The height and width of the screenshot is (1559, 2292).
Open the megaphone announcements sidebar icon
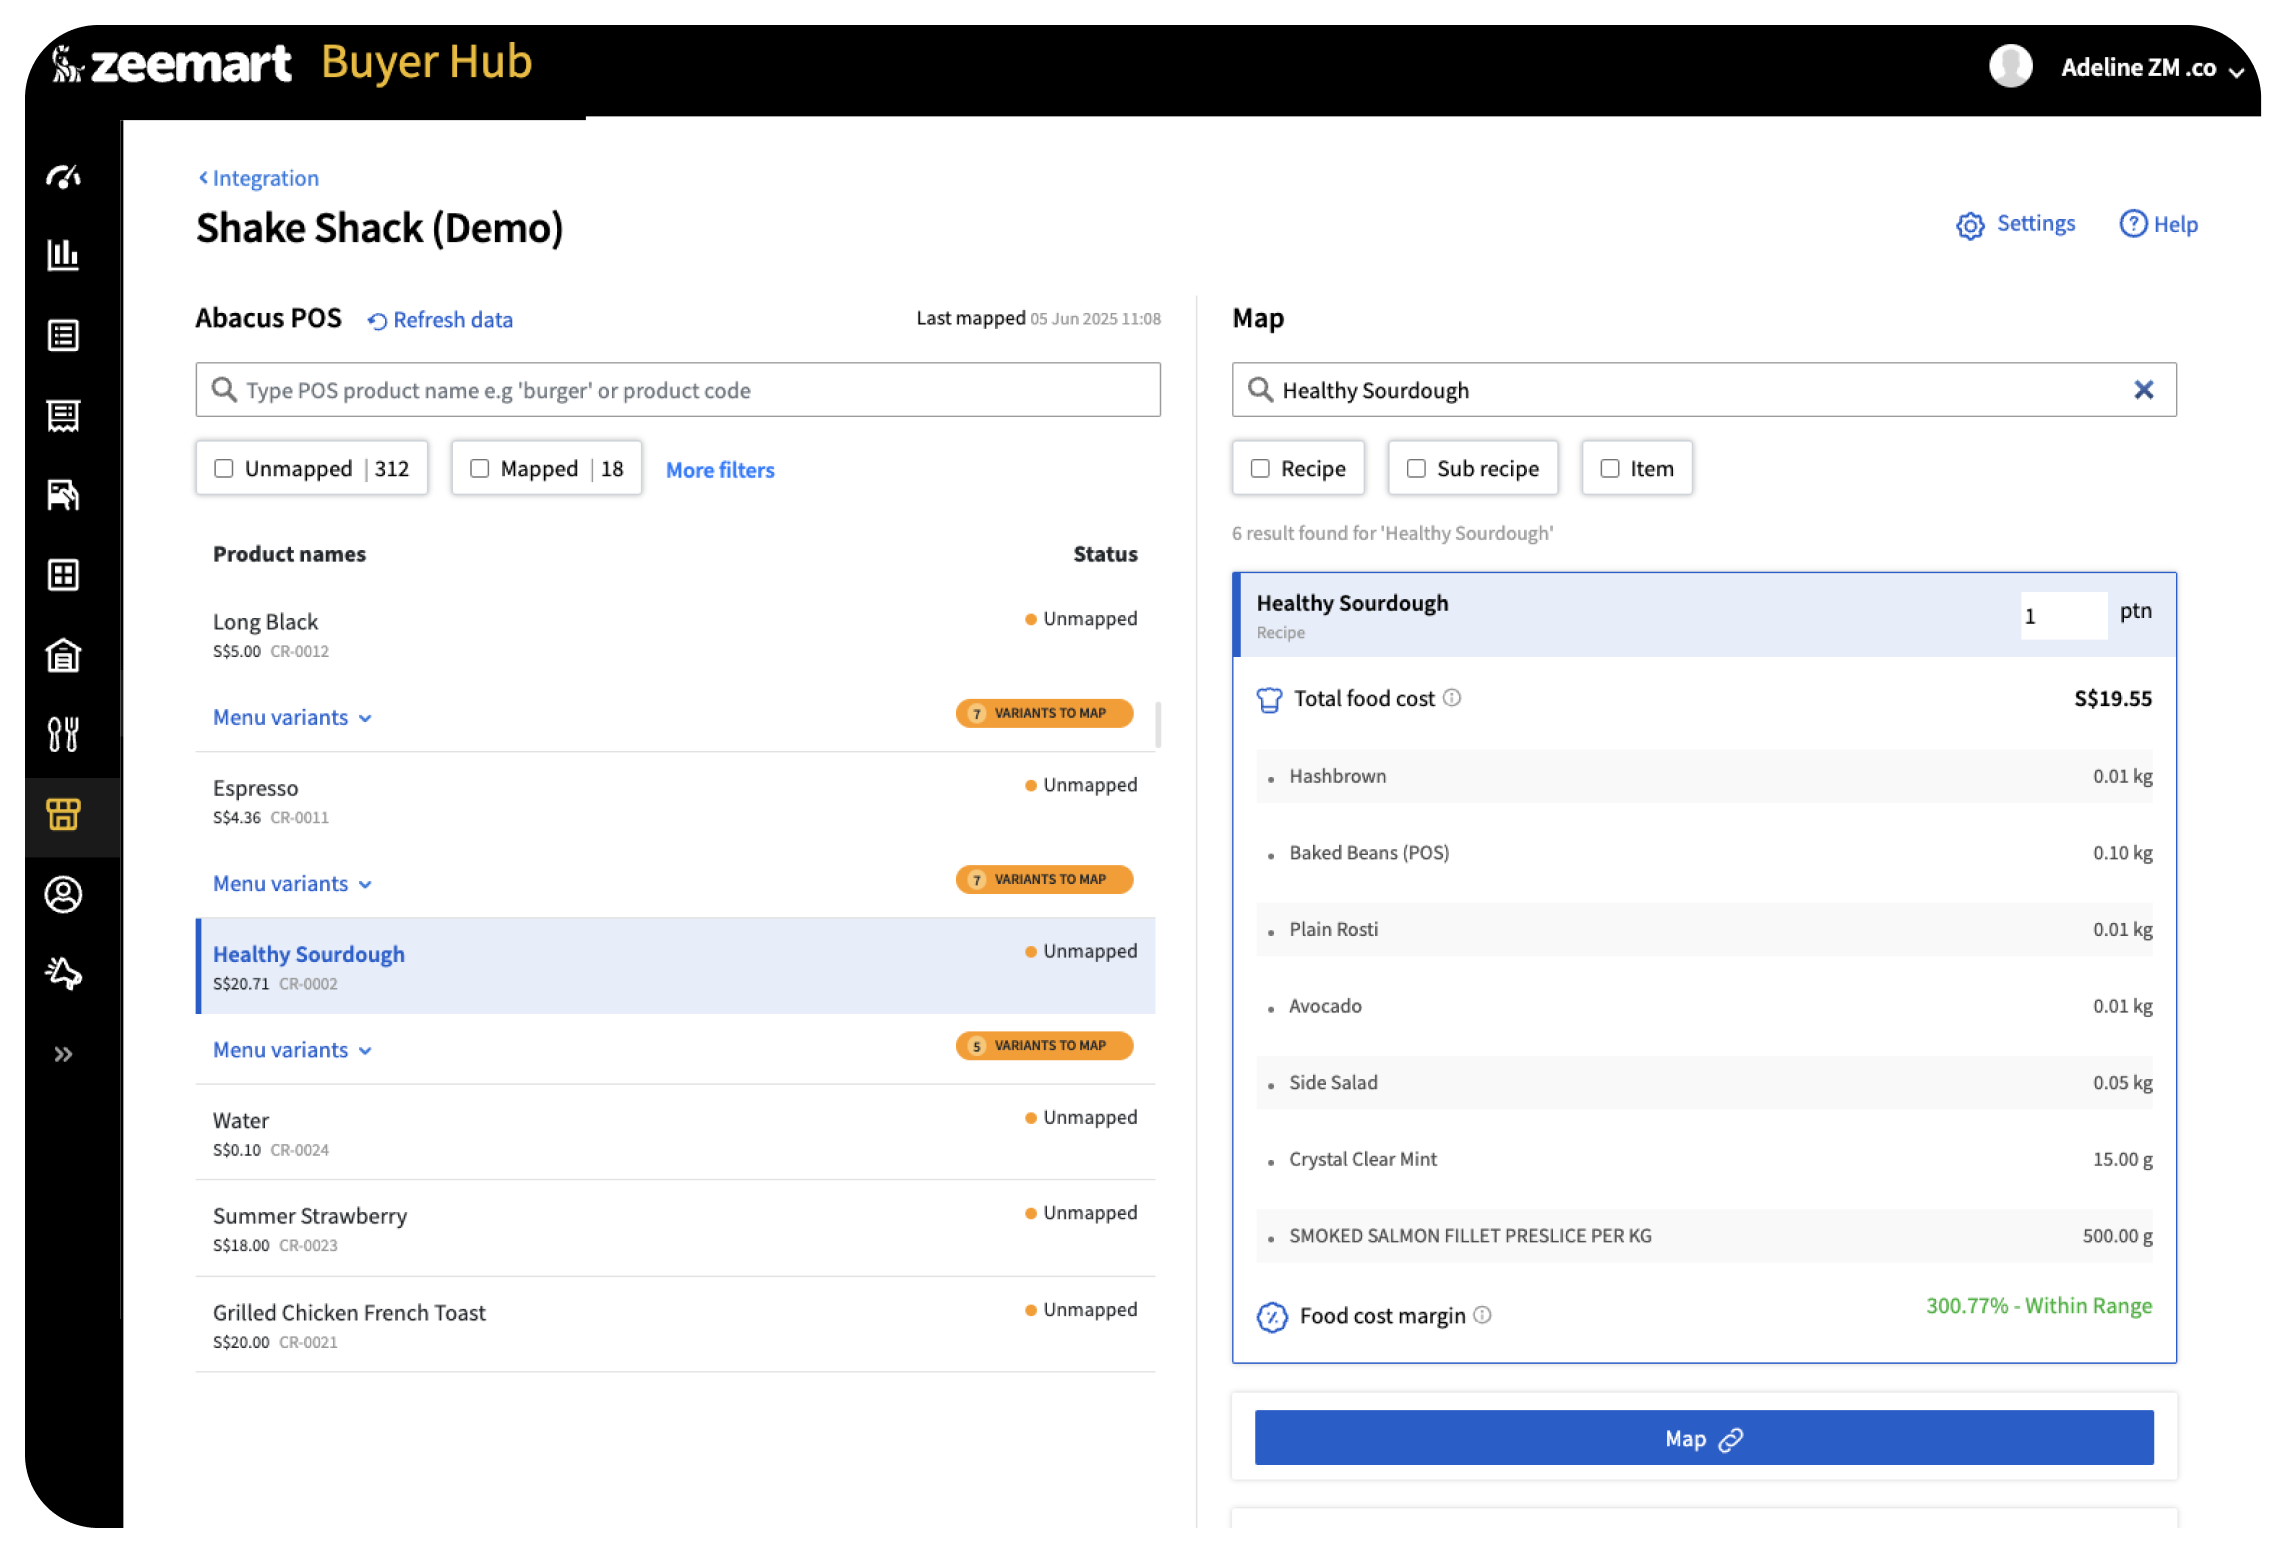(x=63, y=973)
